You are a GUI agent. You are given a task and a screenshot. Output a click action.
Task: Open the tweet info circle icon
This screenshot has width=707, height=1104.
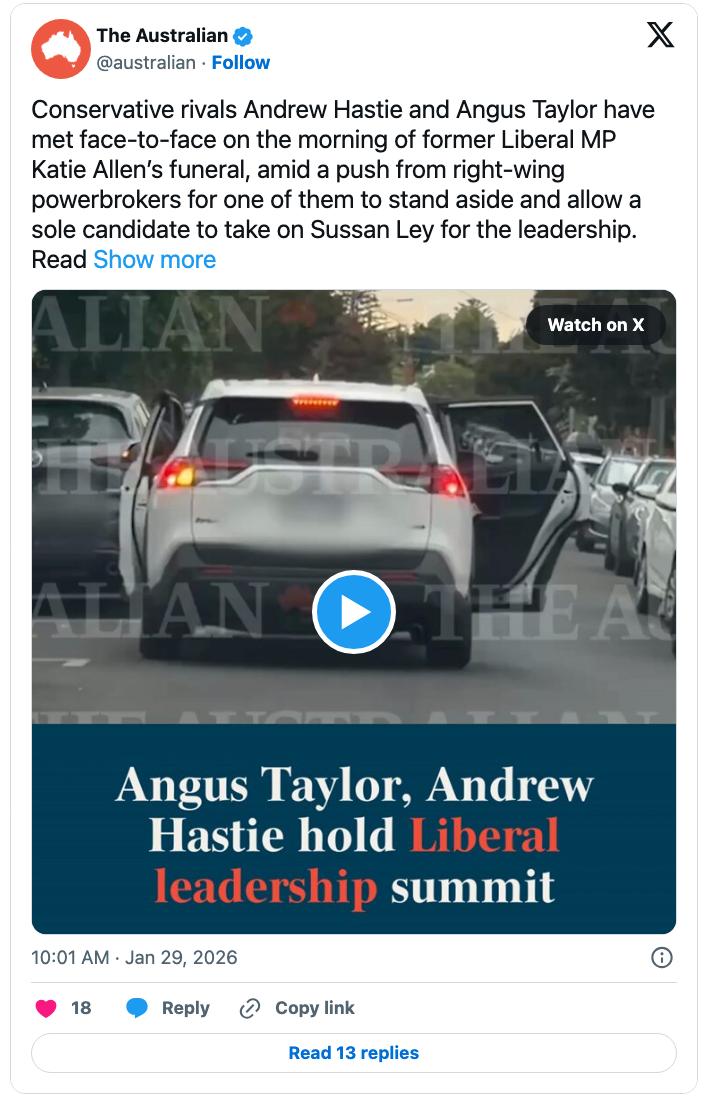pos(662,958)
